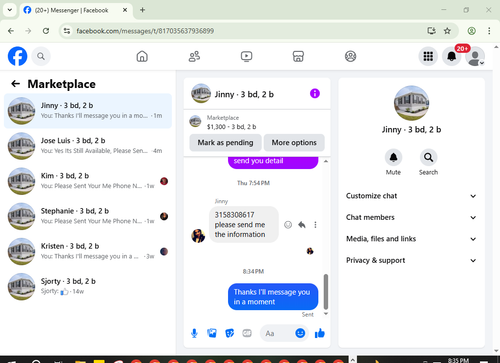
Task: Open the emoji picker smiley in message box
Action: click(300, 333)
